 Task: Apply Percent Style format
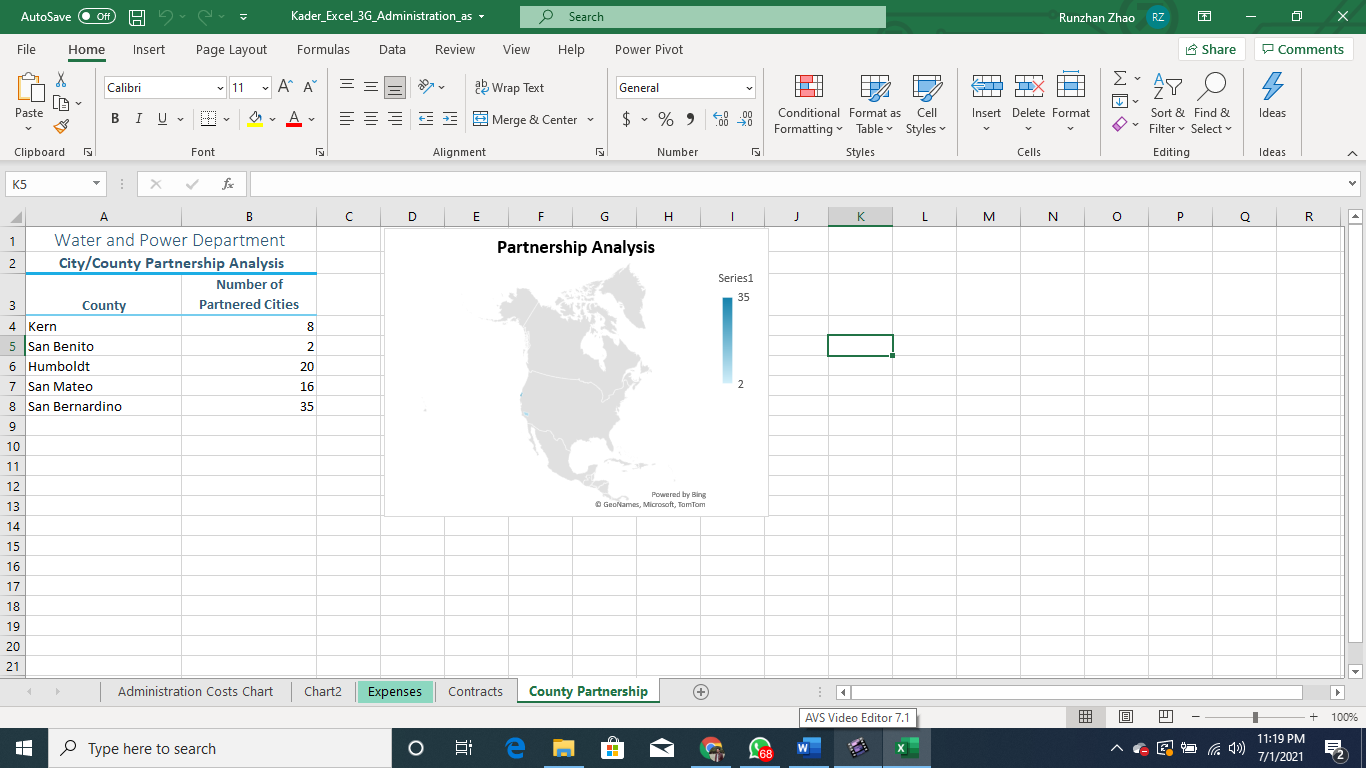(666, 119)
